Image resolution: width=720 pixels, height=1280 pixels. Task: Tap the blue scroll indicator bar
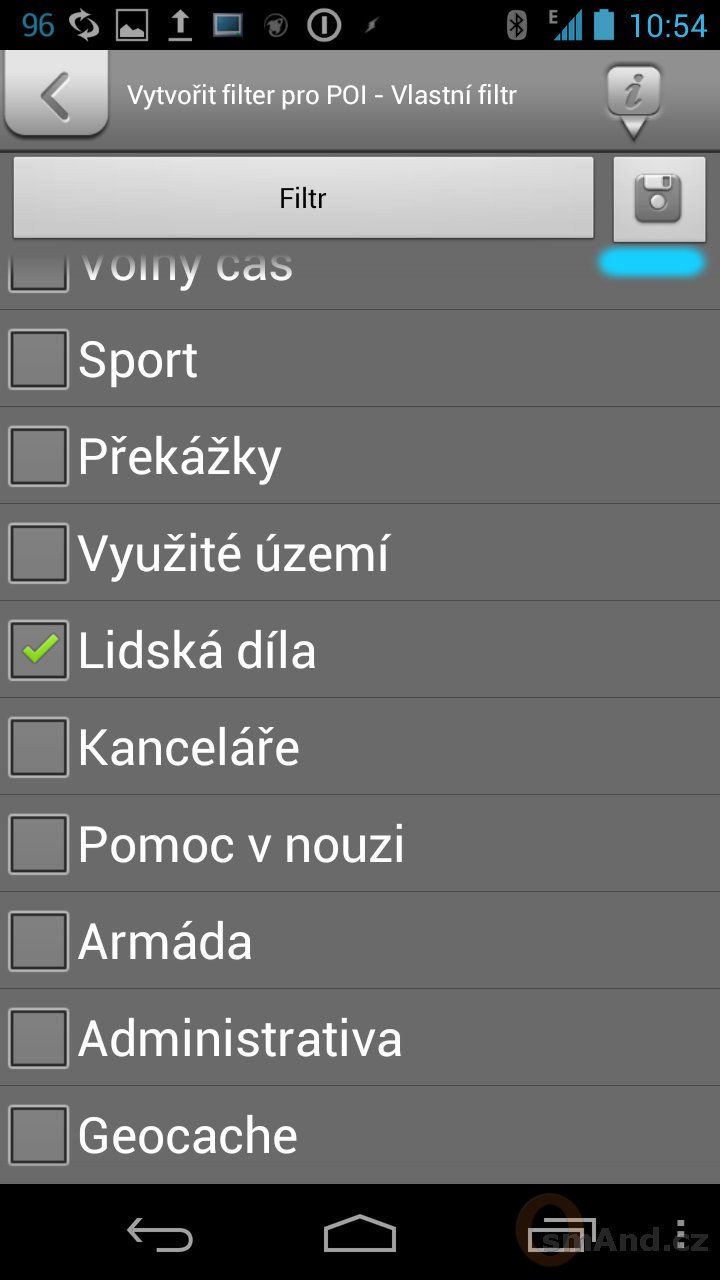point(651,263)
